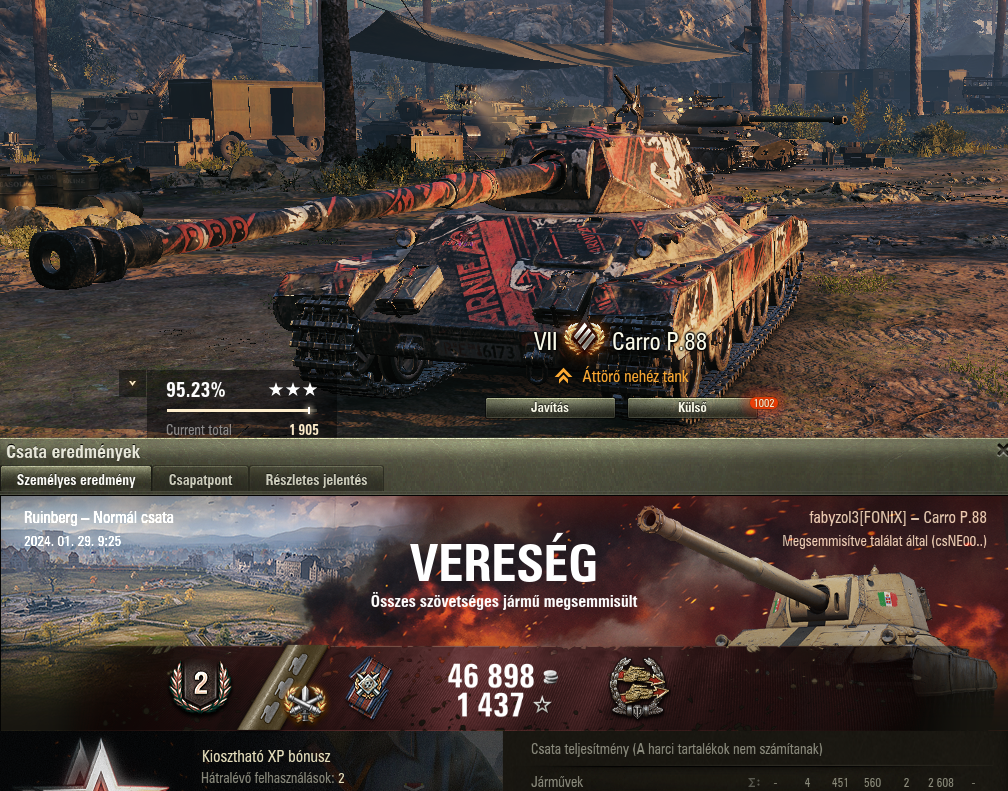Click the red 1002 notification badge
Viewport: 1008px width, 791px height.
(764, 403)
